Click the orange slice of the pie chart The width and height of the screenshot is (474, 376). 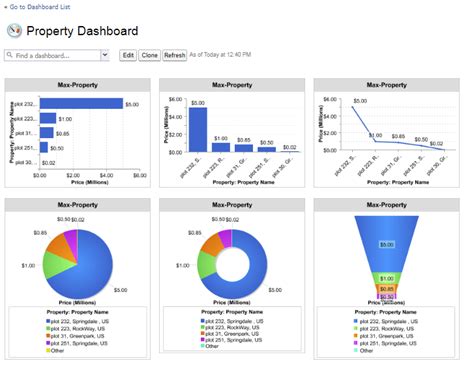[x=61, y=247]
